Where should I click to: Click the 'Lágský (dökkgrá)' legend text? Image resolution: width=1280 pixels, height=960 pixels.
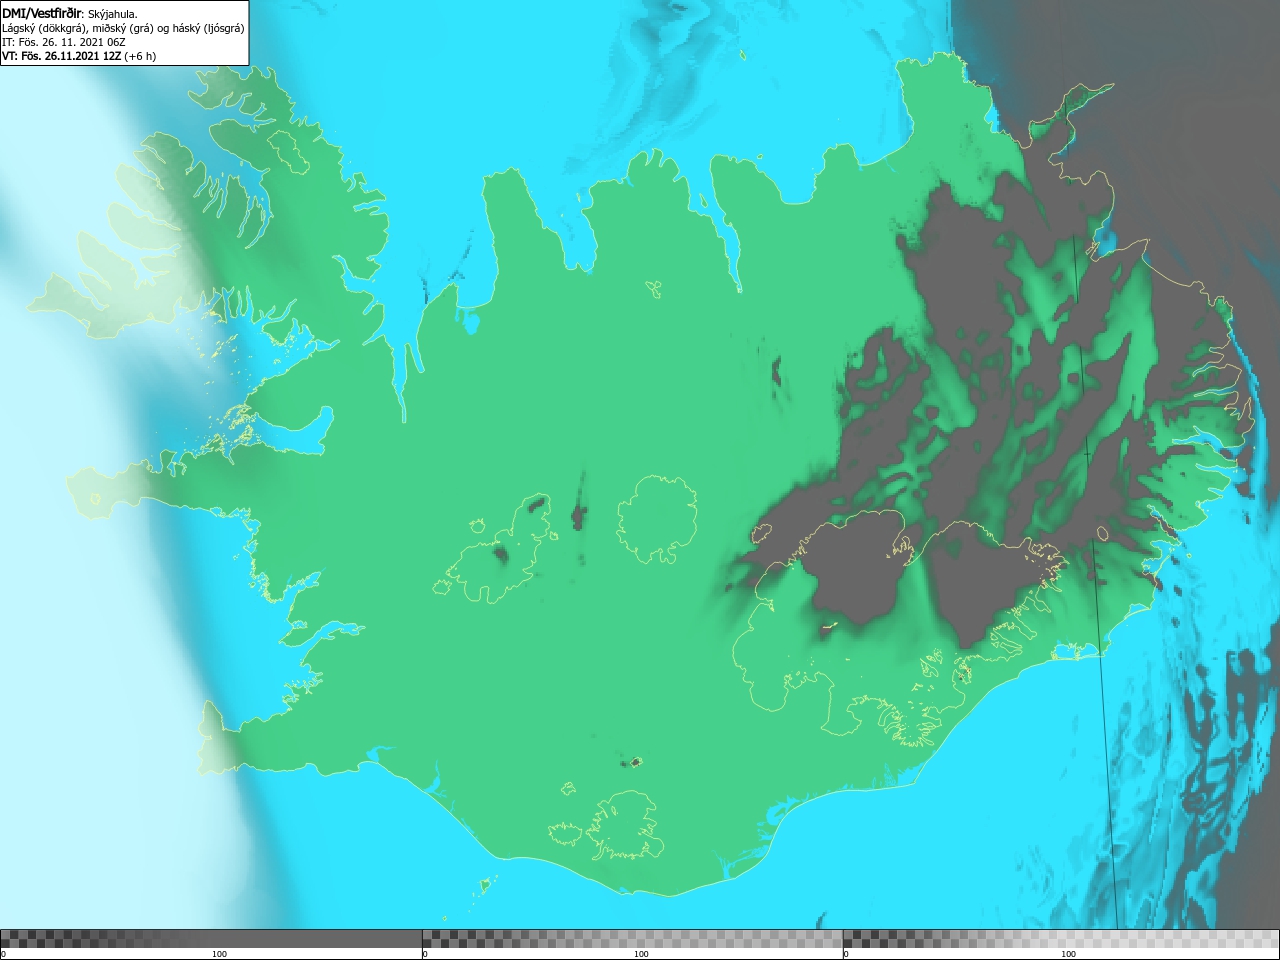click(44, 28)
